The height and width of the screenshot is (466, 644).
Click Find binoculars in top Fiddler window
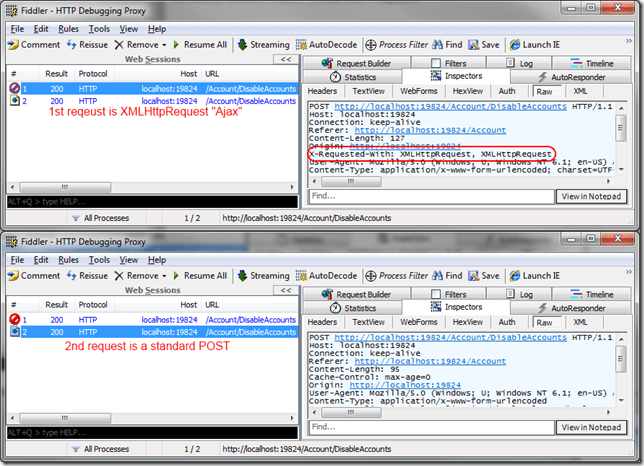(438, 45)
